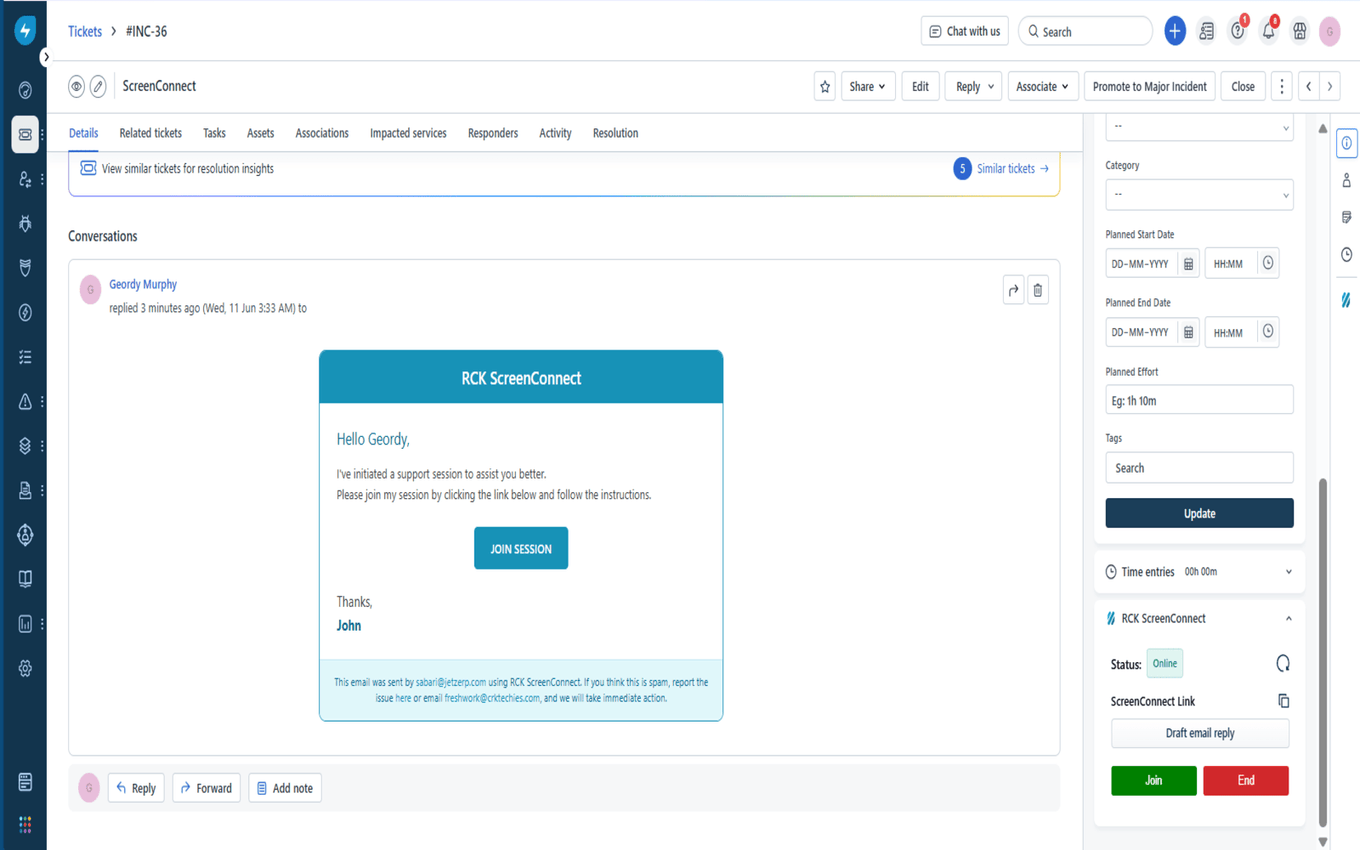Screen dimensions: 1360x850
Task: Click the blue plus create-new icon
Action: pyautogui.click(x=1175, y=31)
